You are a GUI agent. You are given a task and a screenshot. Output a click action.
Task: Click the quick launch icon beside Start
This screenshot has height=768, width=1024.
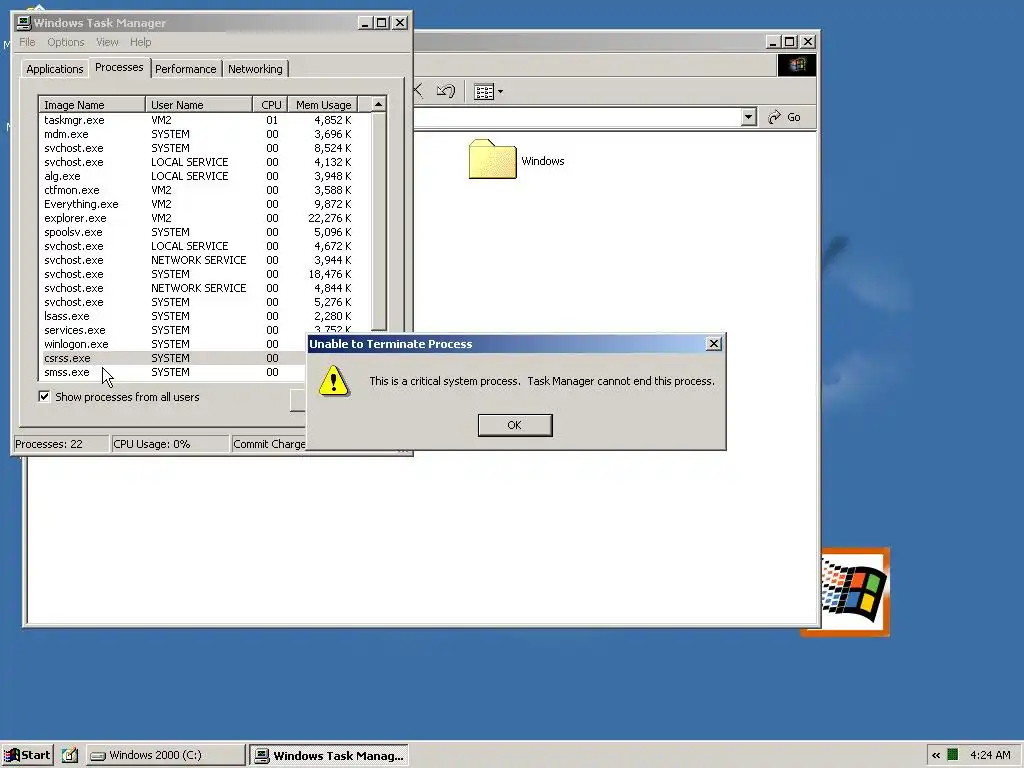tap(70, 755)
